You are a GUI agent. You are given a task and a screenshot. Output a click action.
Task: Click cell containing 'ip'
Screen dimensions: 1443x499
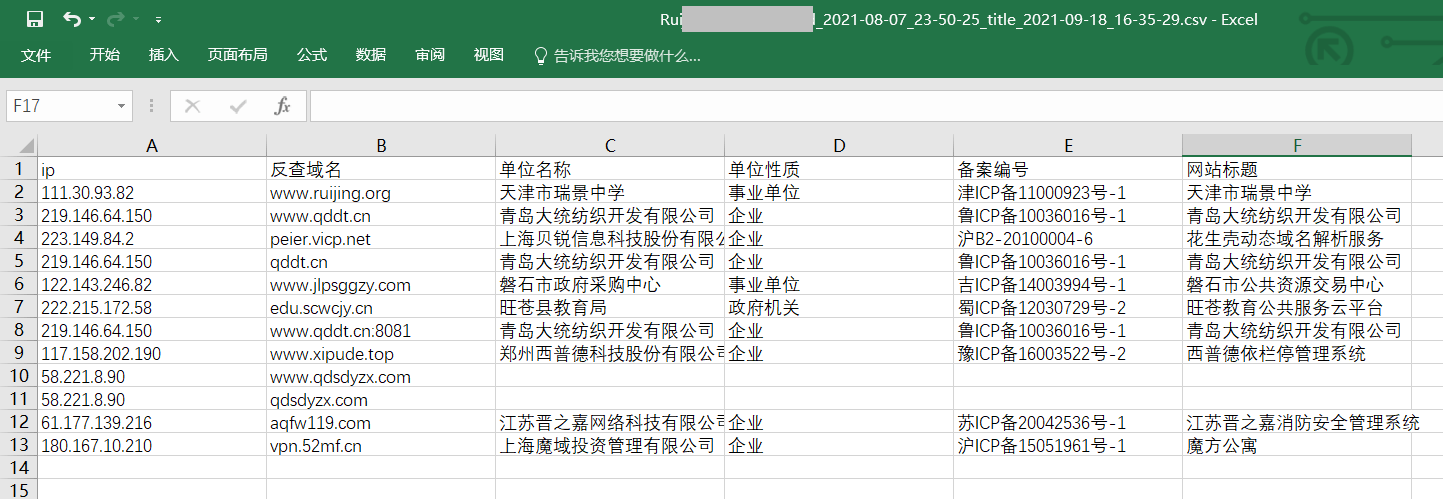click(152, 169)
